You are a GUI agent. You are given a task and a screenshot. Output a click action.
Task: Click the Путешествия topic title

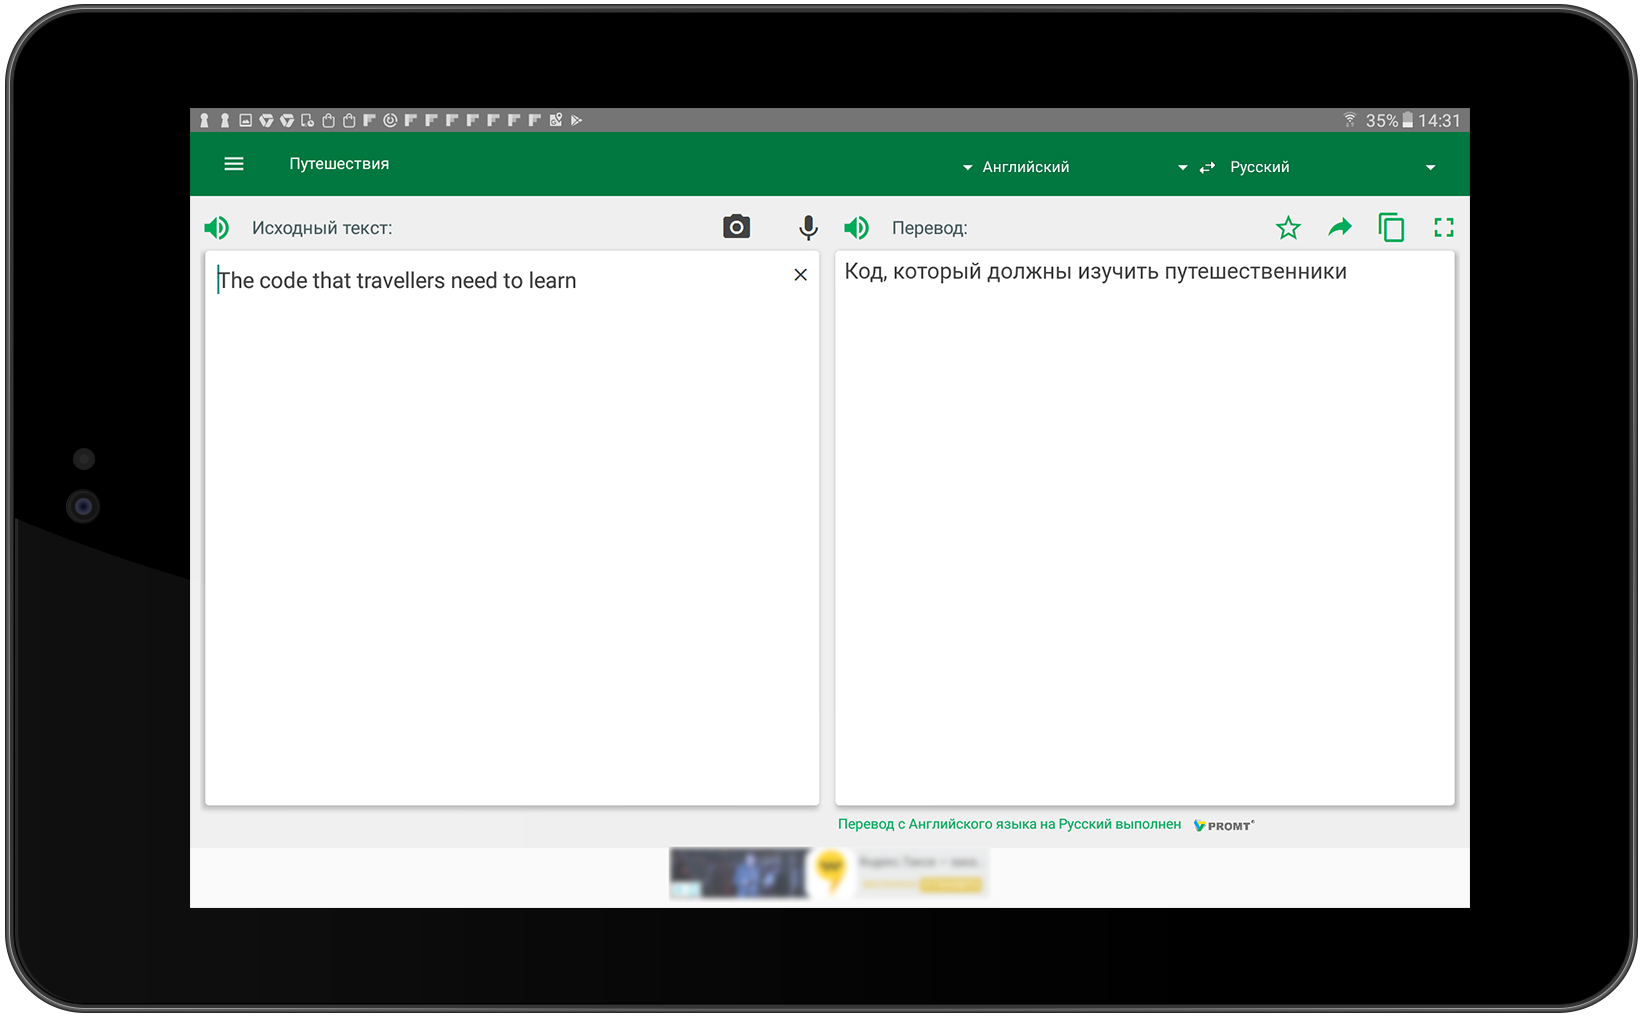(339, 164)
